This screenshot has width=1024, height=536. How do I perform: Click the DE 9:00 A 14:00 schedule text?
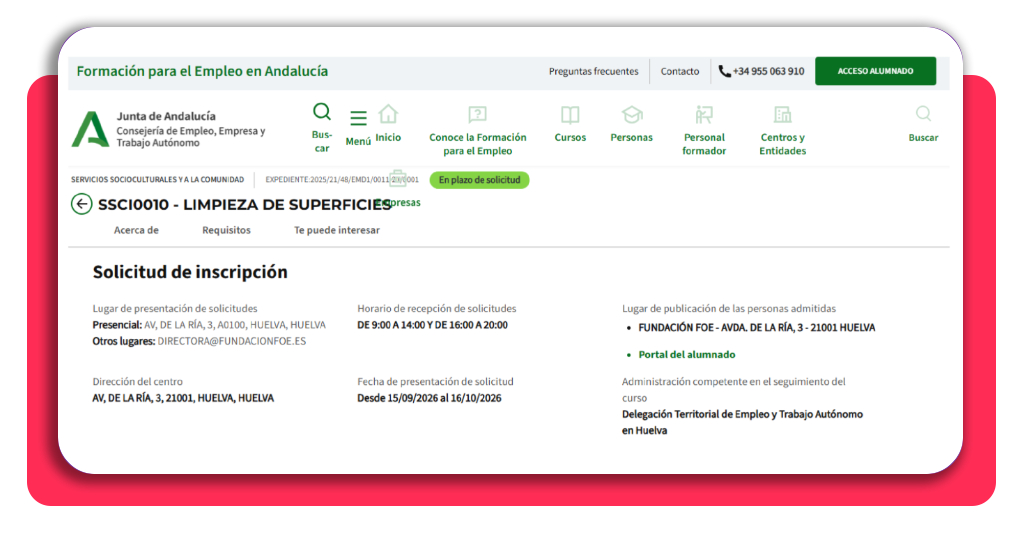pos(432,324)
